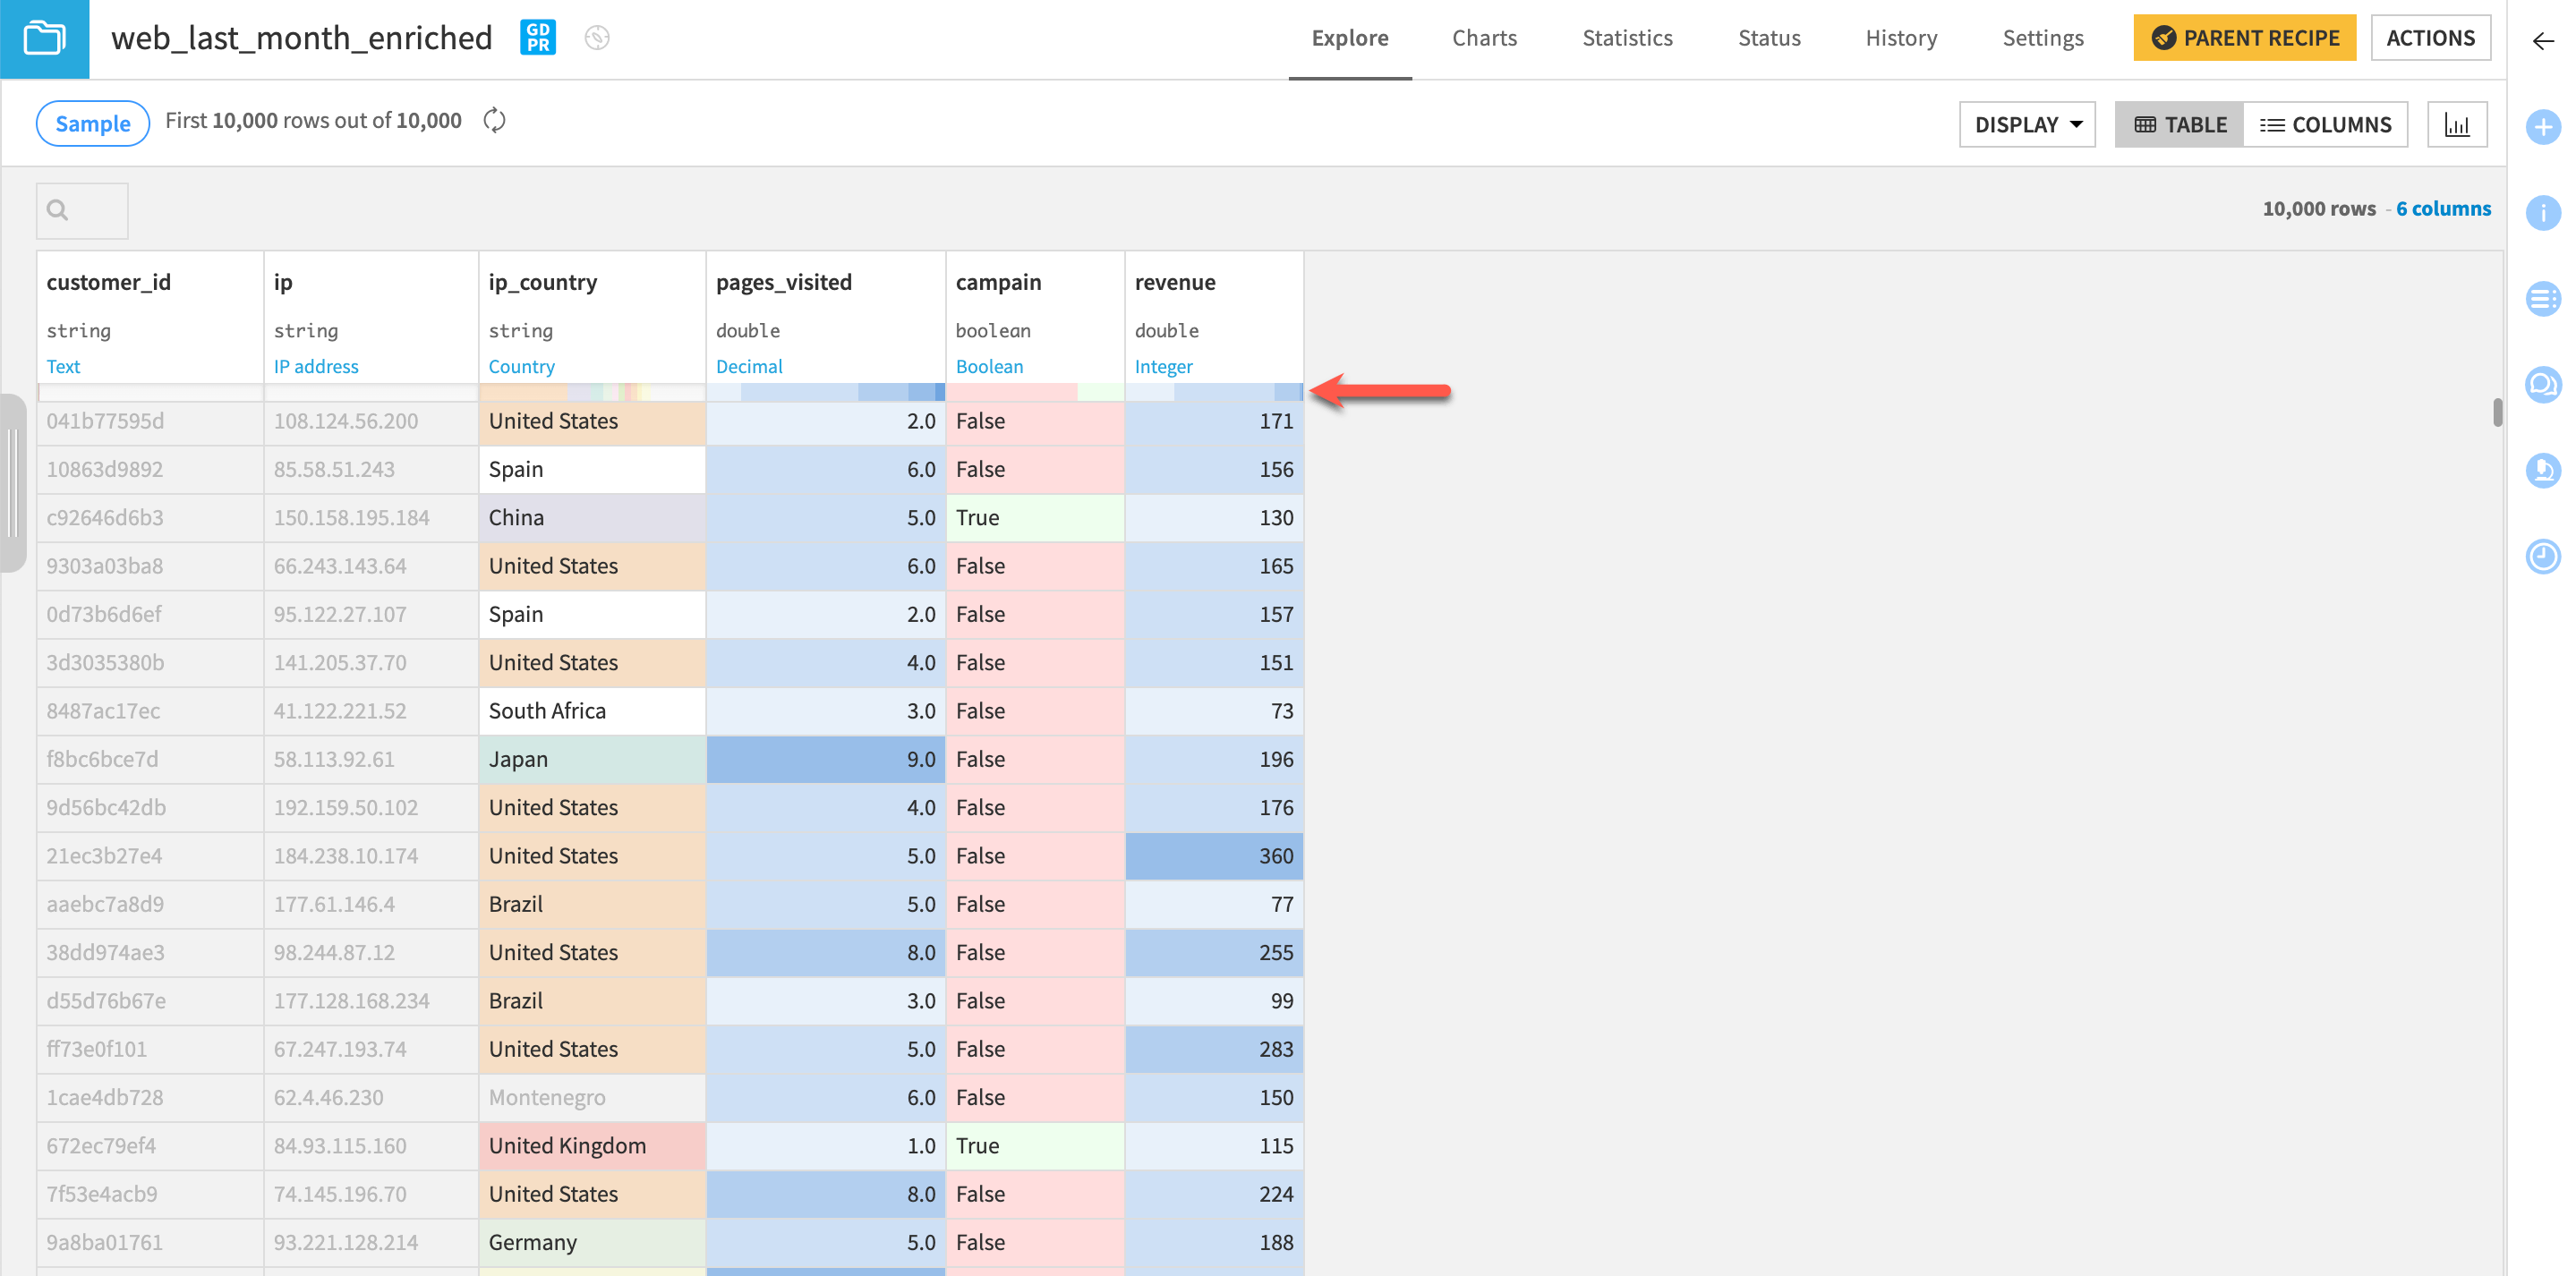Click the Boolean meaning toggle for campain column

[989, 364]
